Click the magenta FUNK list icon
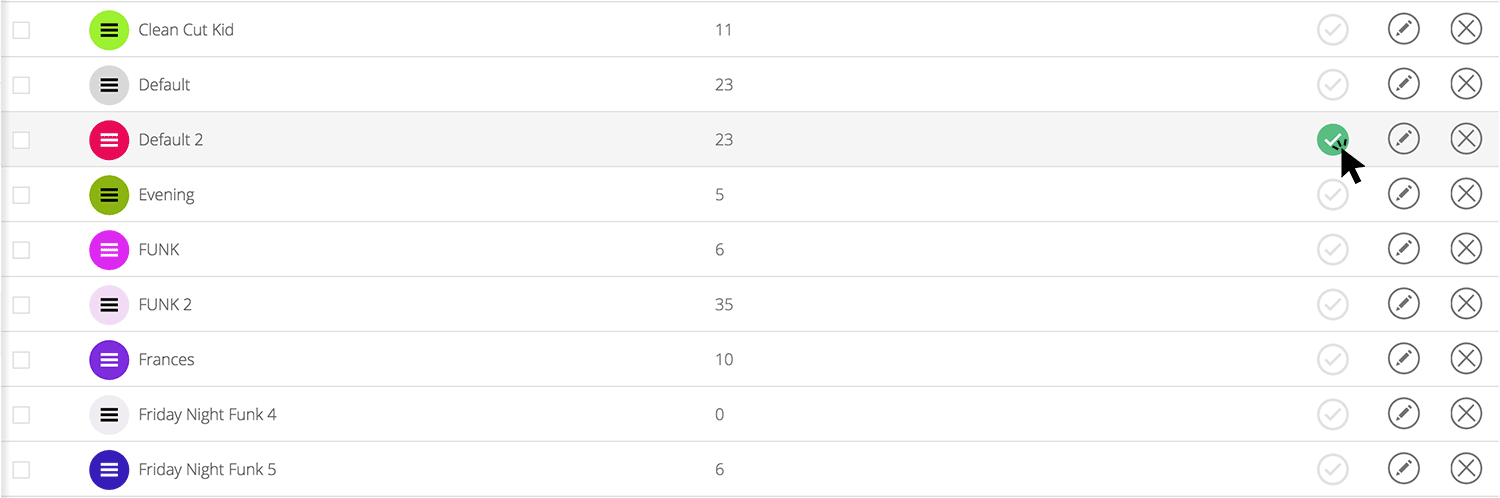The image size is (1500, 498). (109, 249)
